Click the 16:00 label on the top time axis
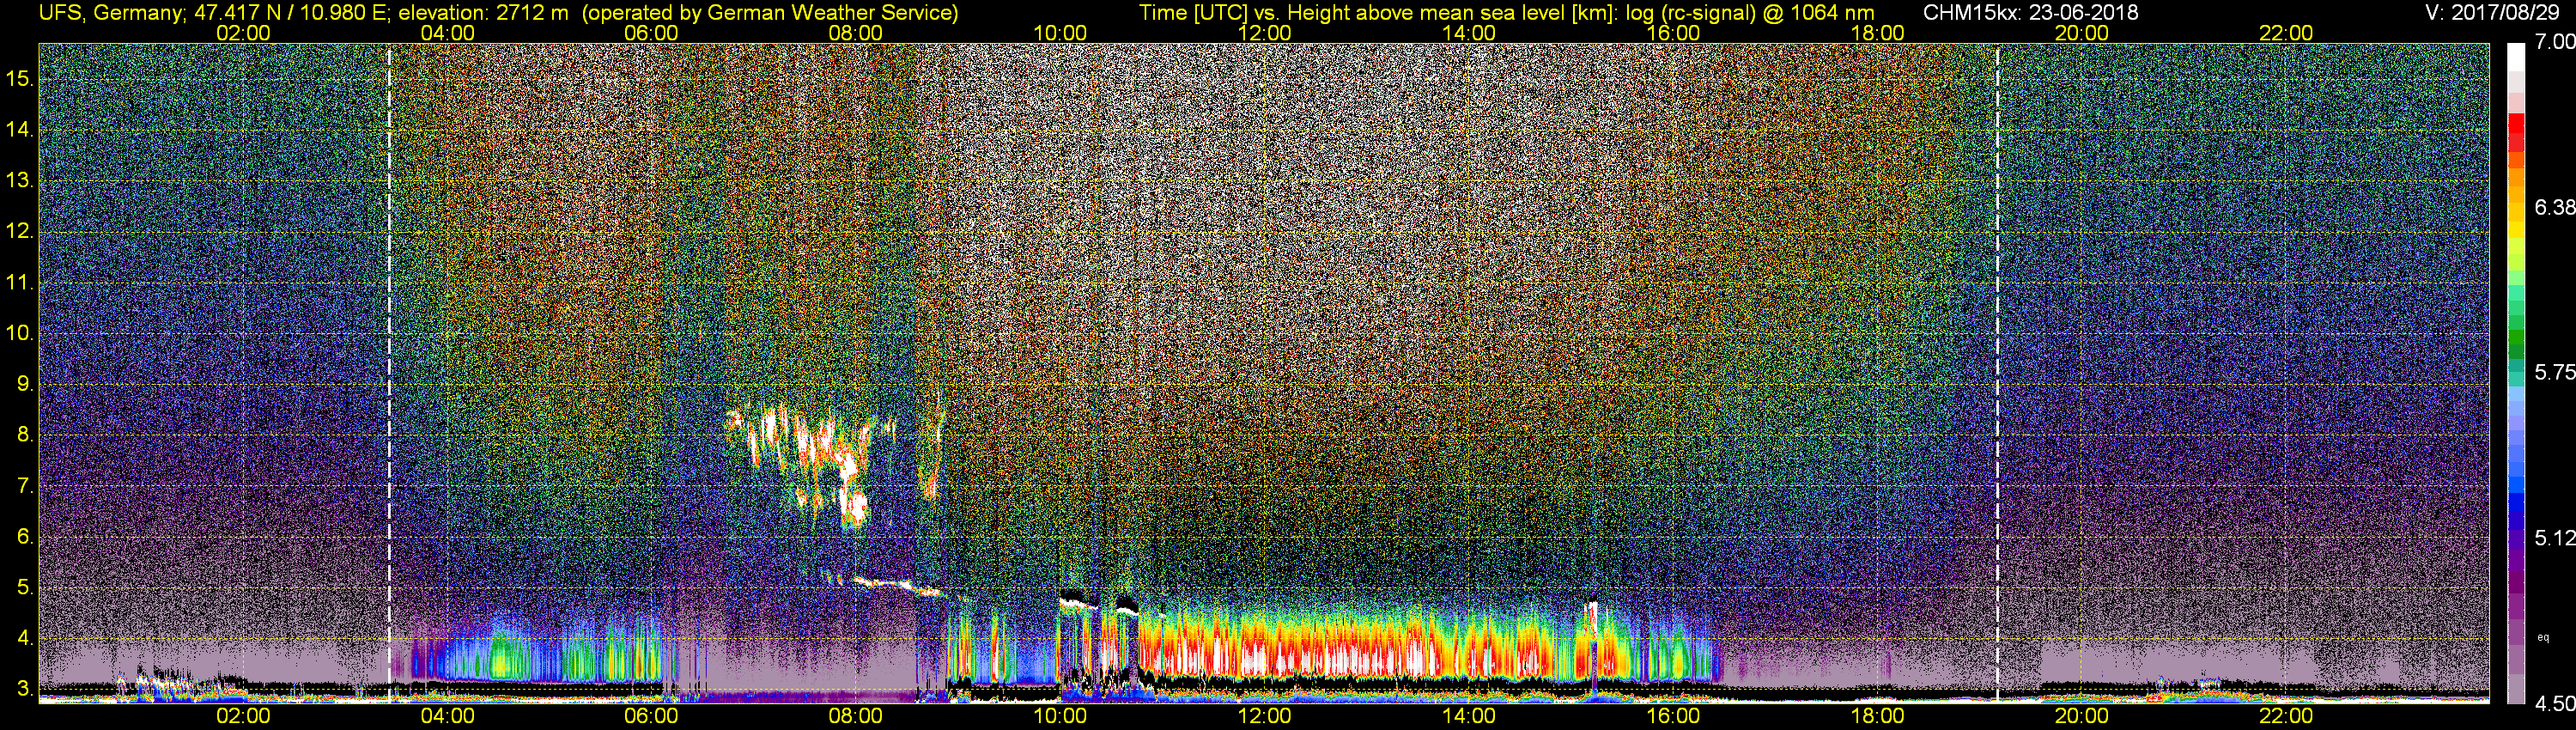The image size is (2576, 730). pyautogui.click(x=1673, y=33)
